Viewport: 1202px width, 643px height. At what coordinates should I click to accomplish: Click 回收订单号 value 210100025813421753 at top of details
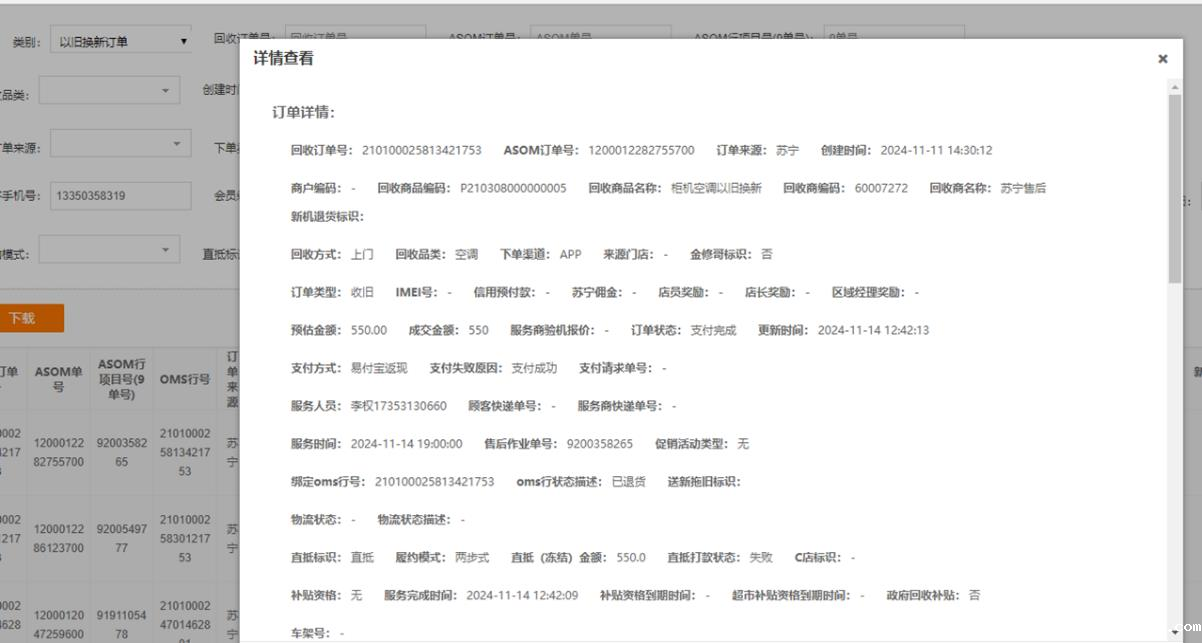[x=421, y=150]
